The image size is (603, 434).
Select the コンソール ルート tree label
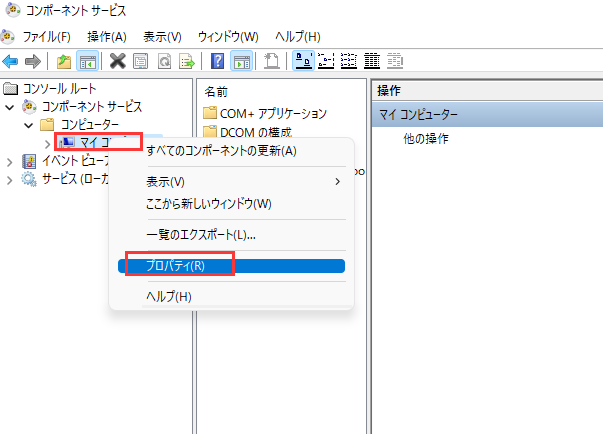[60, 89]
